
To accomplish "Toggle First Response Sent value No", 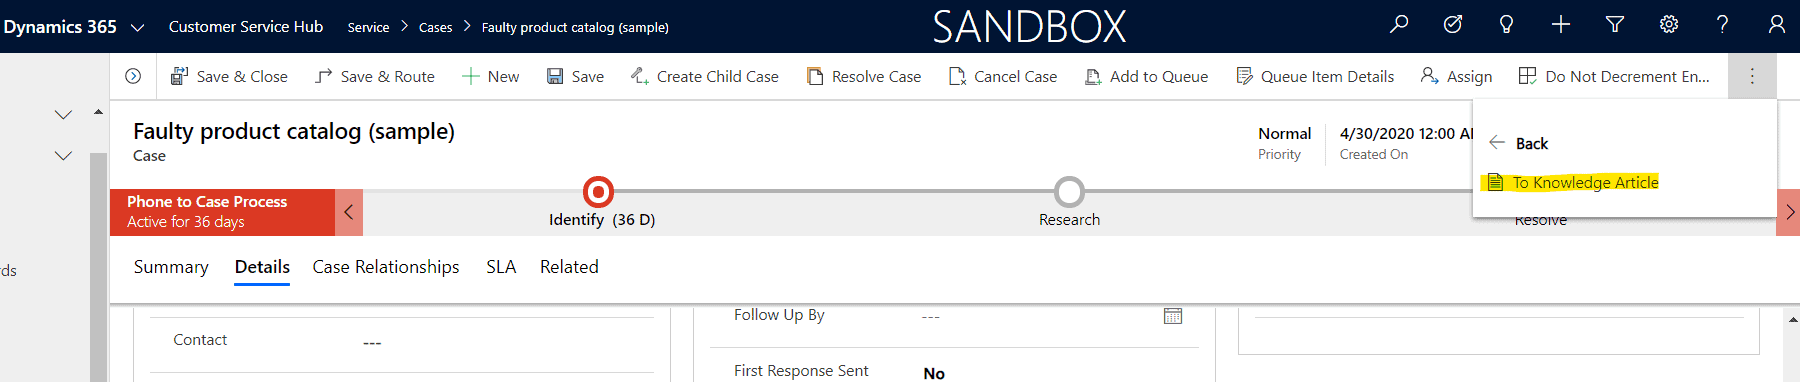I will [934, 373].
